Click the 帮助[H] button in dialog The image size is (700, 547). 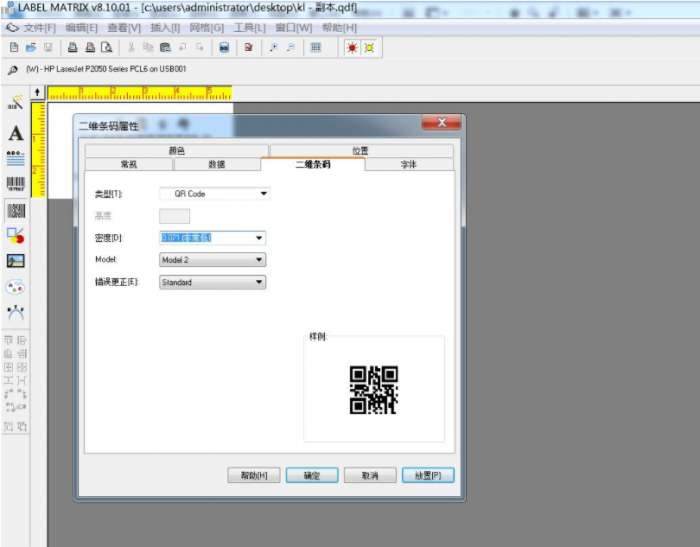pos(254,476)
